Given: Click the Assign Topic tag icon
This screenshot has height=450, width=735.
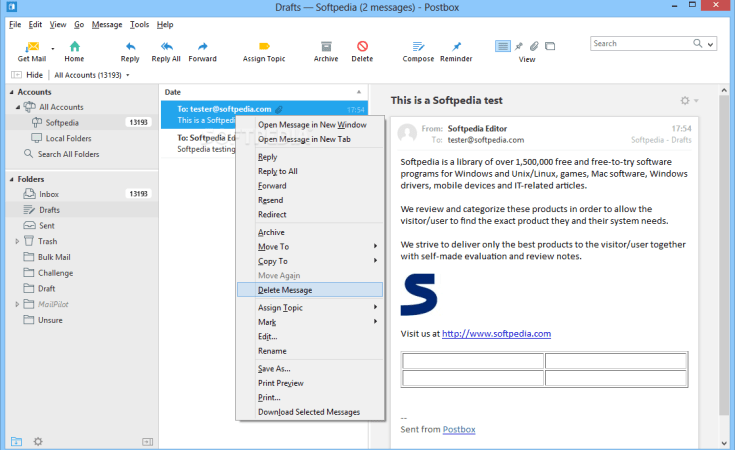Looking at the screenshot, I should tap(264, 46).
